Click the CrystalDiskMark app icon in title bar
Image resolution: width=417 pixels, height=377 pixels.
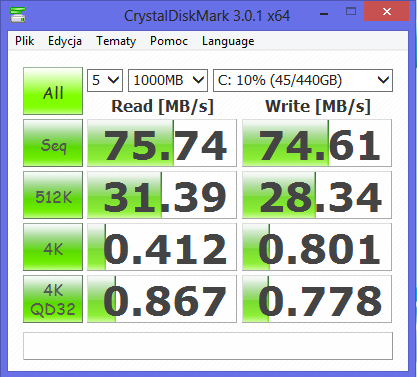coord(18,15)
